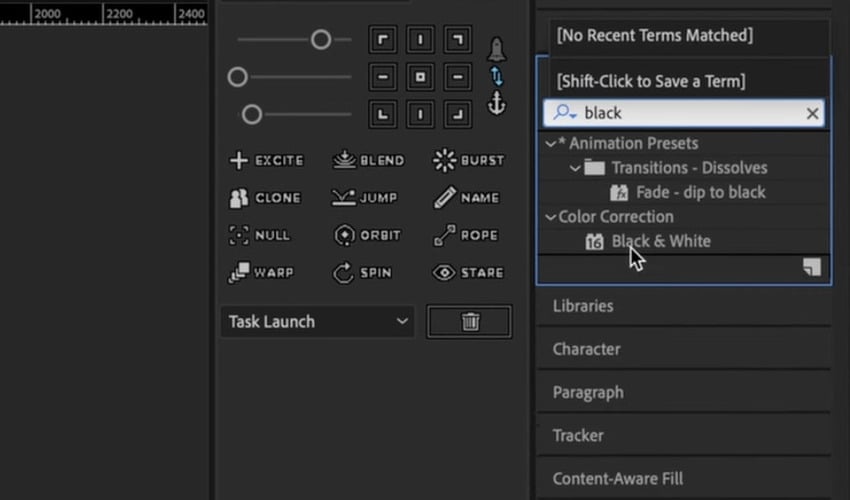850x500 pixels.
Task: Click the trash can delete button
Action: tap(469, 322)
